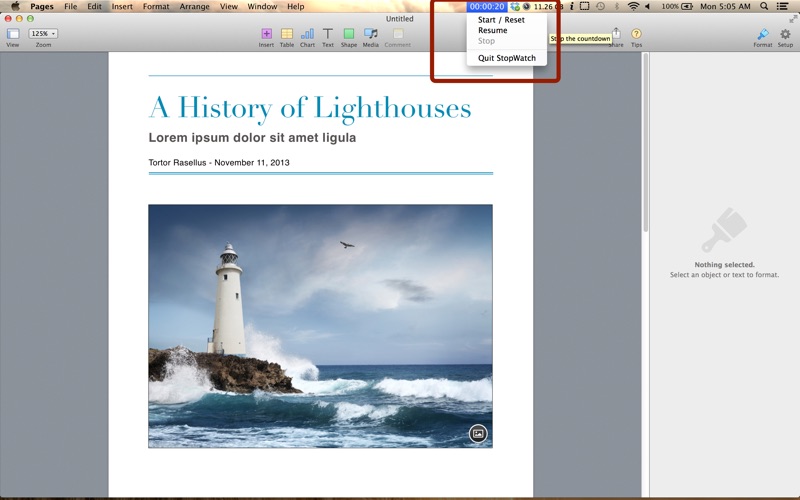Choose Resume from the StopWatch menu
Screen dimensions: 800x500
pos(492,31)
